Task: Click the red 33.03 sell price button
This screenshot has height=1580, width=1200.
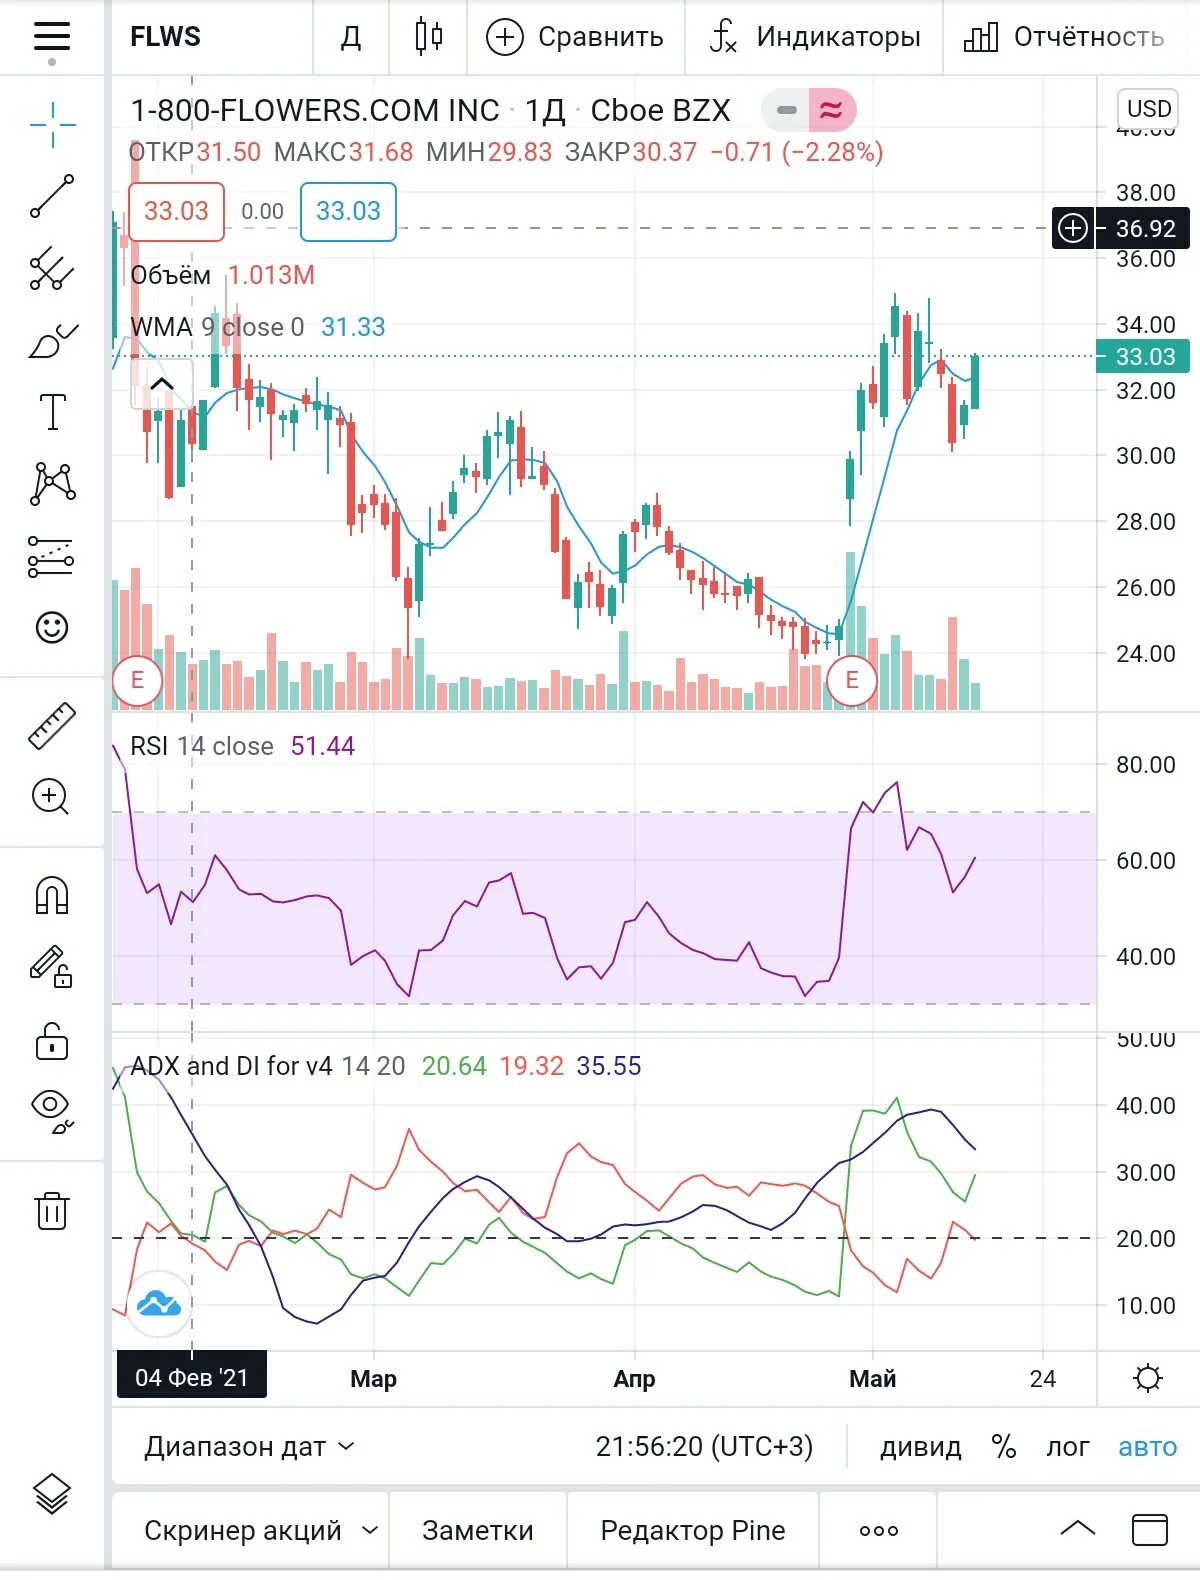Action: [x=176, y=211]
